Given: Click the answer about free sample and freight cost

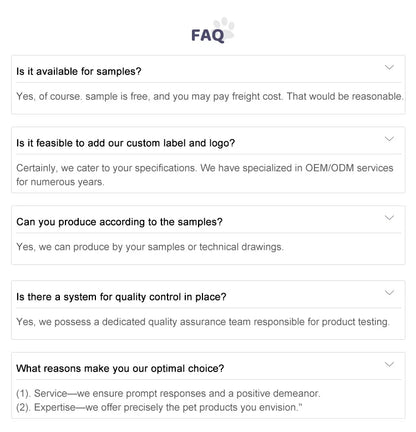Looking at the screenshot, I should click(210, 96).
